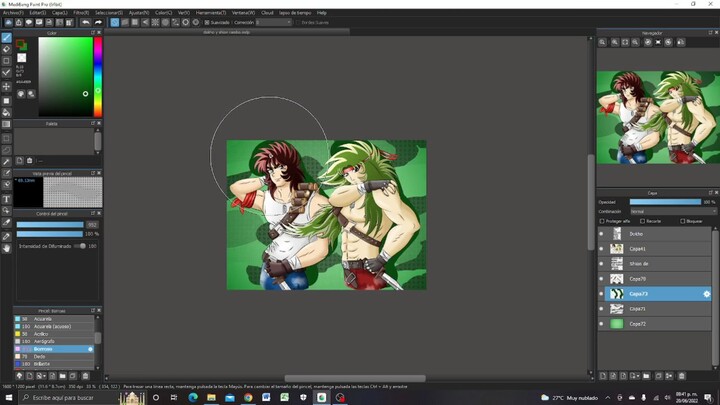Click the transparent color swatch
The width and height of the screenshot is (720, 405).
tap(22, 57)
